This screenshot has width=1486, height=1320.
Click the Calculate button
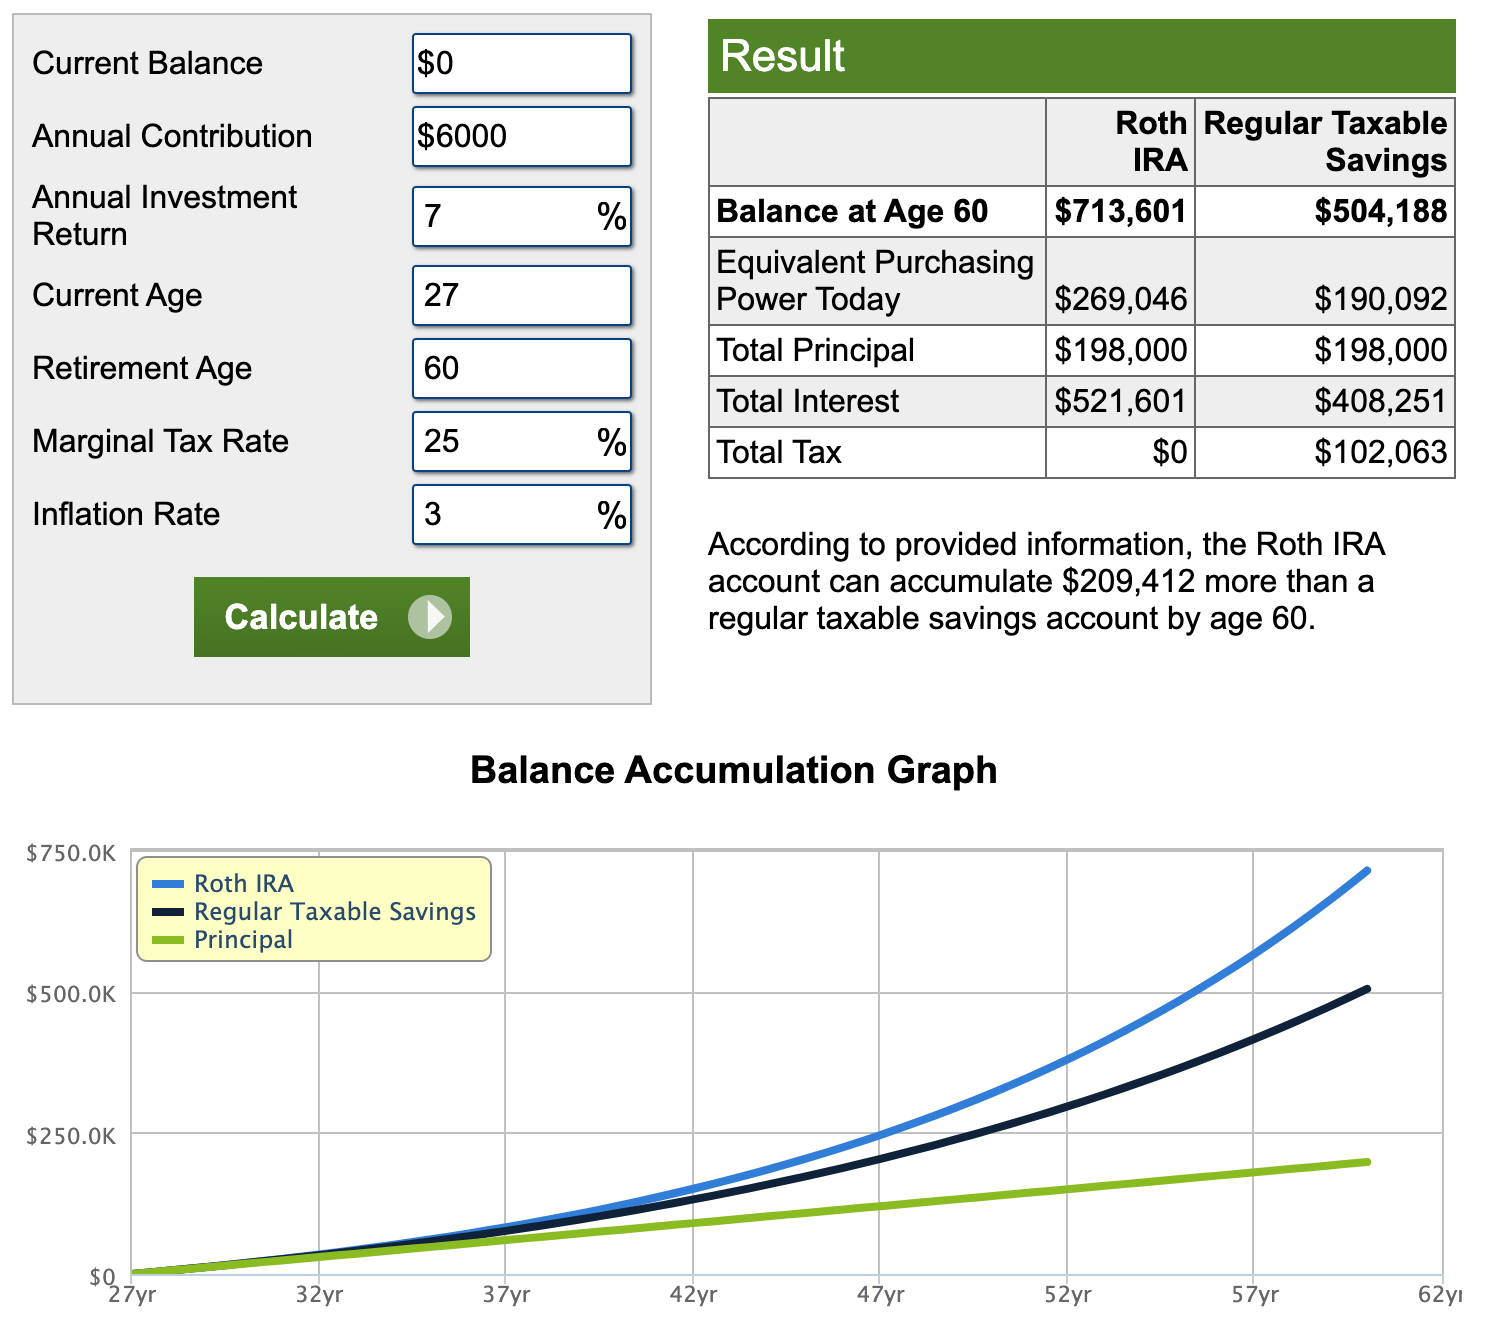tap(332, 617)
